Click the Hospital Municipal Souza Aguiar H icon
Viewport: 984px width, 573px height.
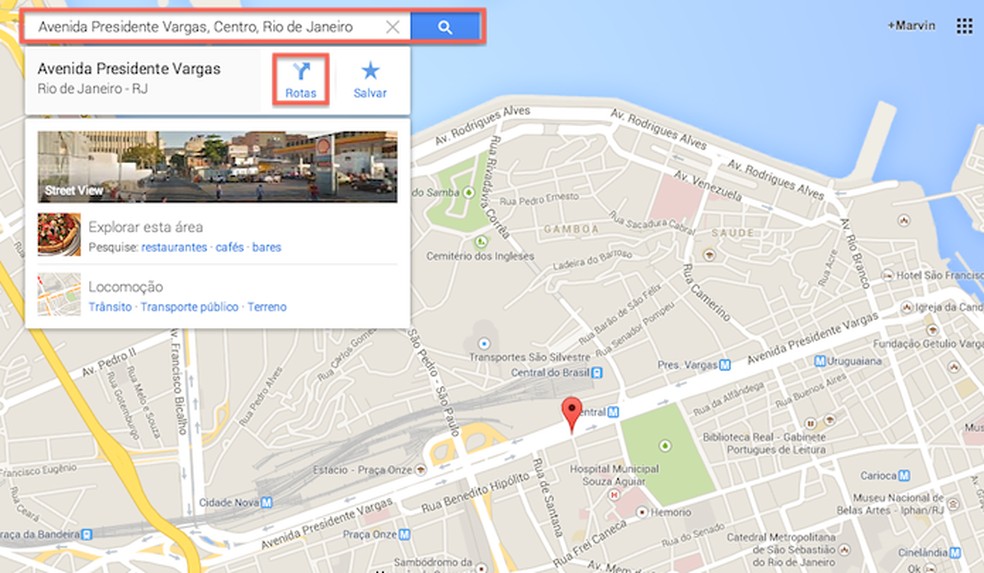tap(614, 495)
